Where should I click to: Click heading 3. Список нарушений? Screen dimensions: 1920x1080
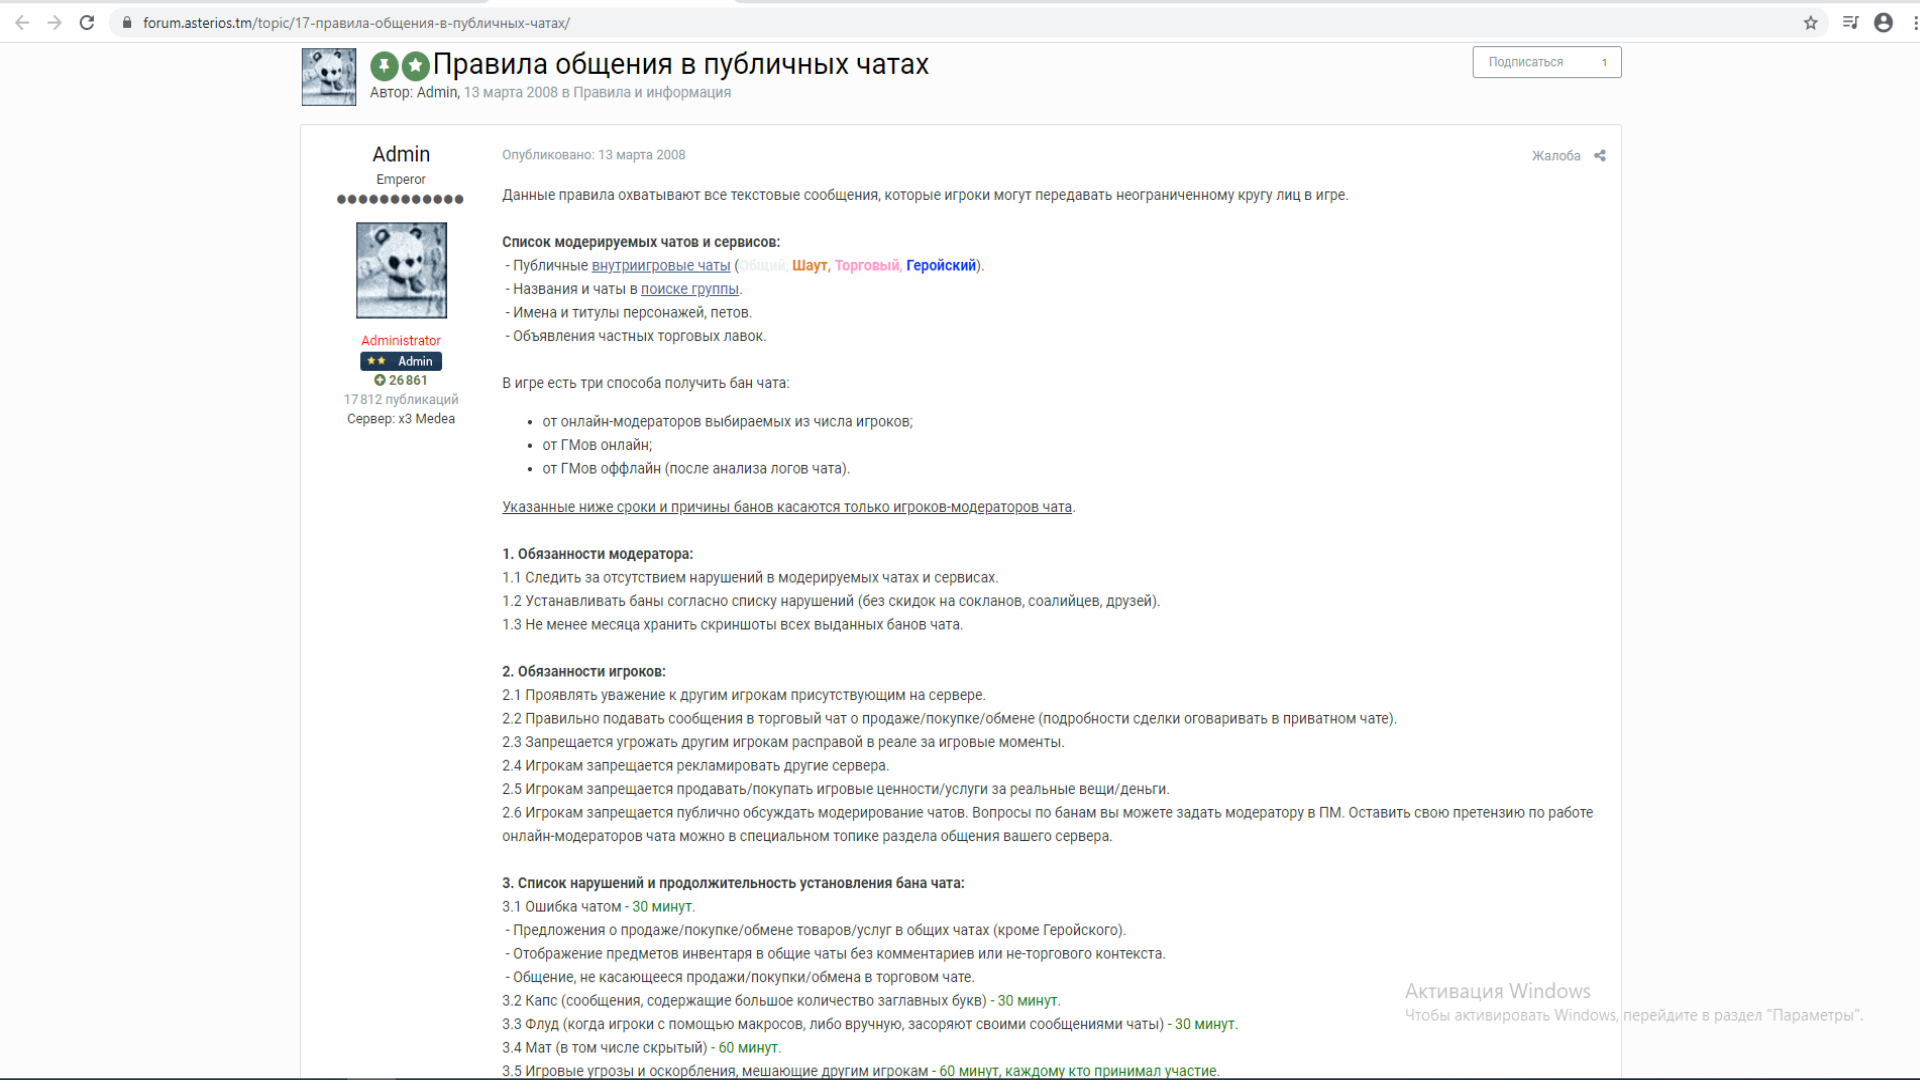click(x=733, y=883)
